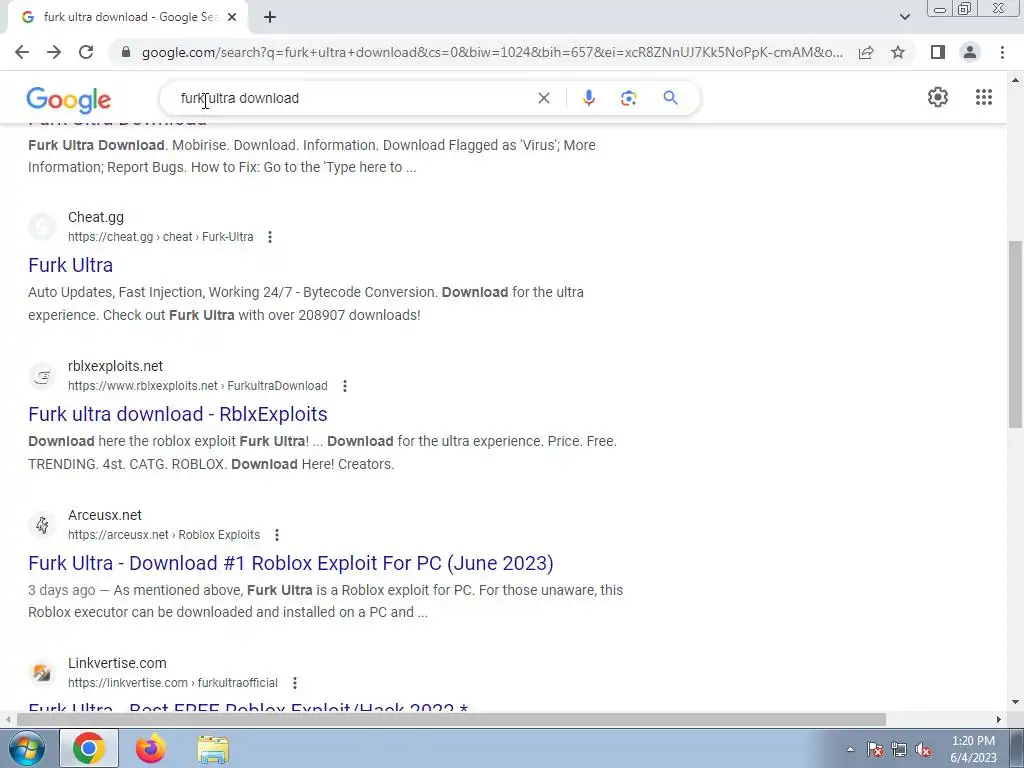Click the rblxexploits.net favicon
Viewport: 1024px width, 768px height.
pyautogui.click(x=42, y=376)
